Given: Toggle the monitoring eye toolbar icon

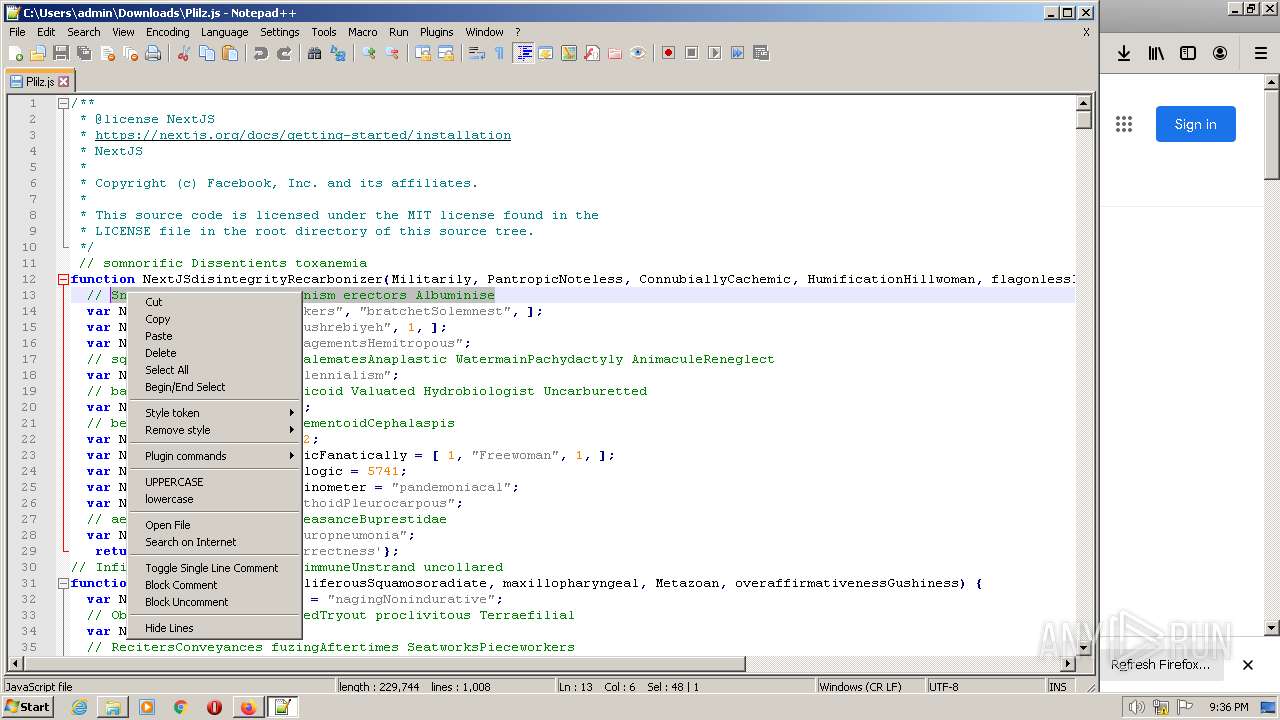Looking at the screenshot, I should pyautogui.click(x=637, y=53).
